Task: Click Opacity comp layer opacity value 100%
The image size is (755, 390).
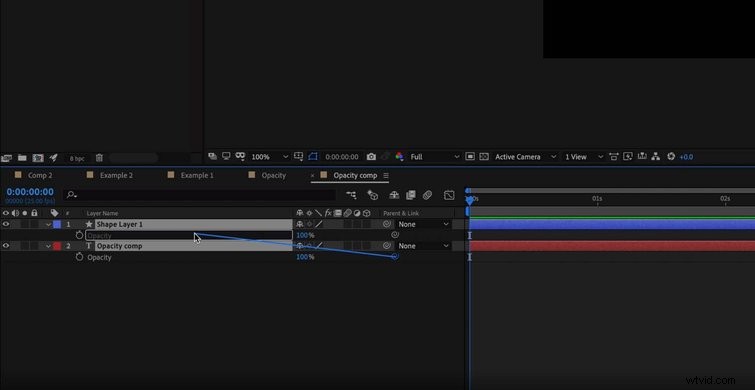Action: point(305,257)
